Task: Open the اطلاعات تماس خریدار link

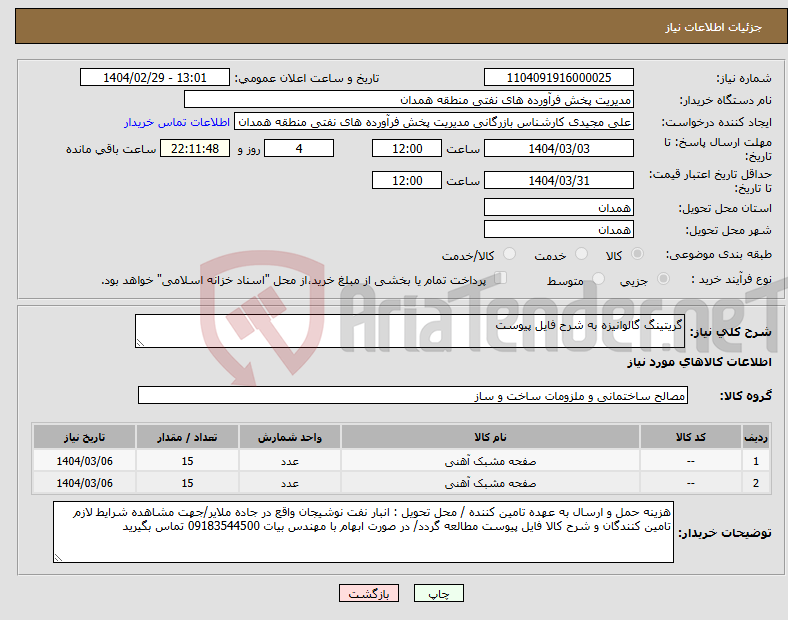Action: pos(177,122)
